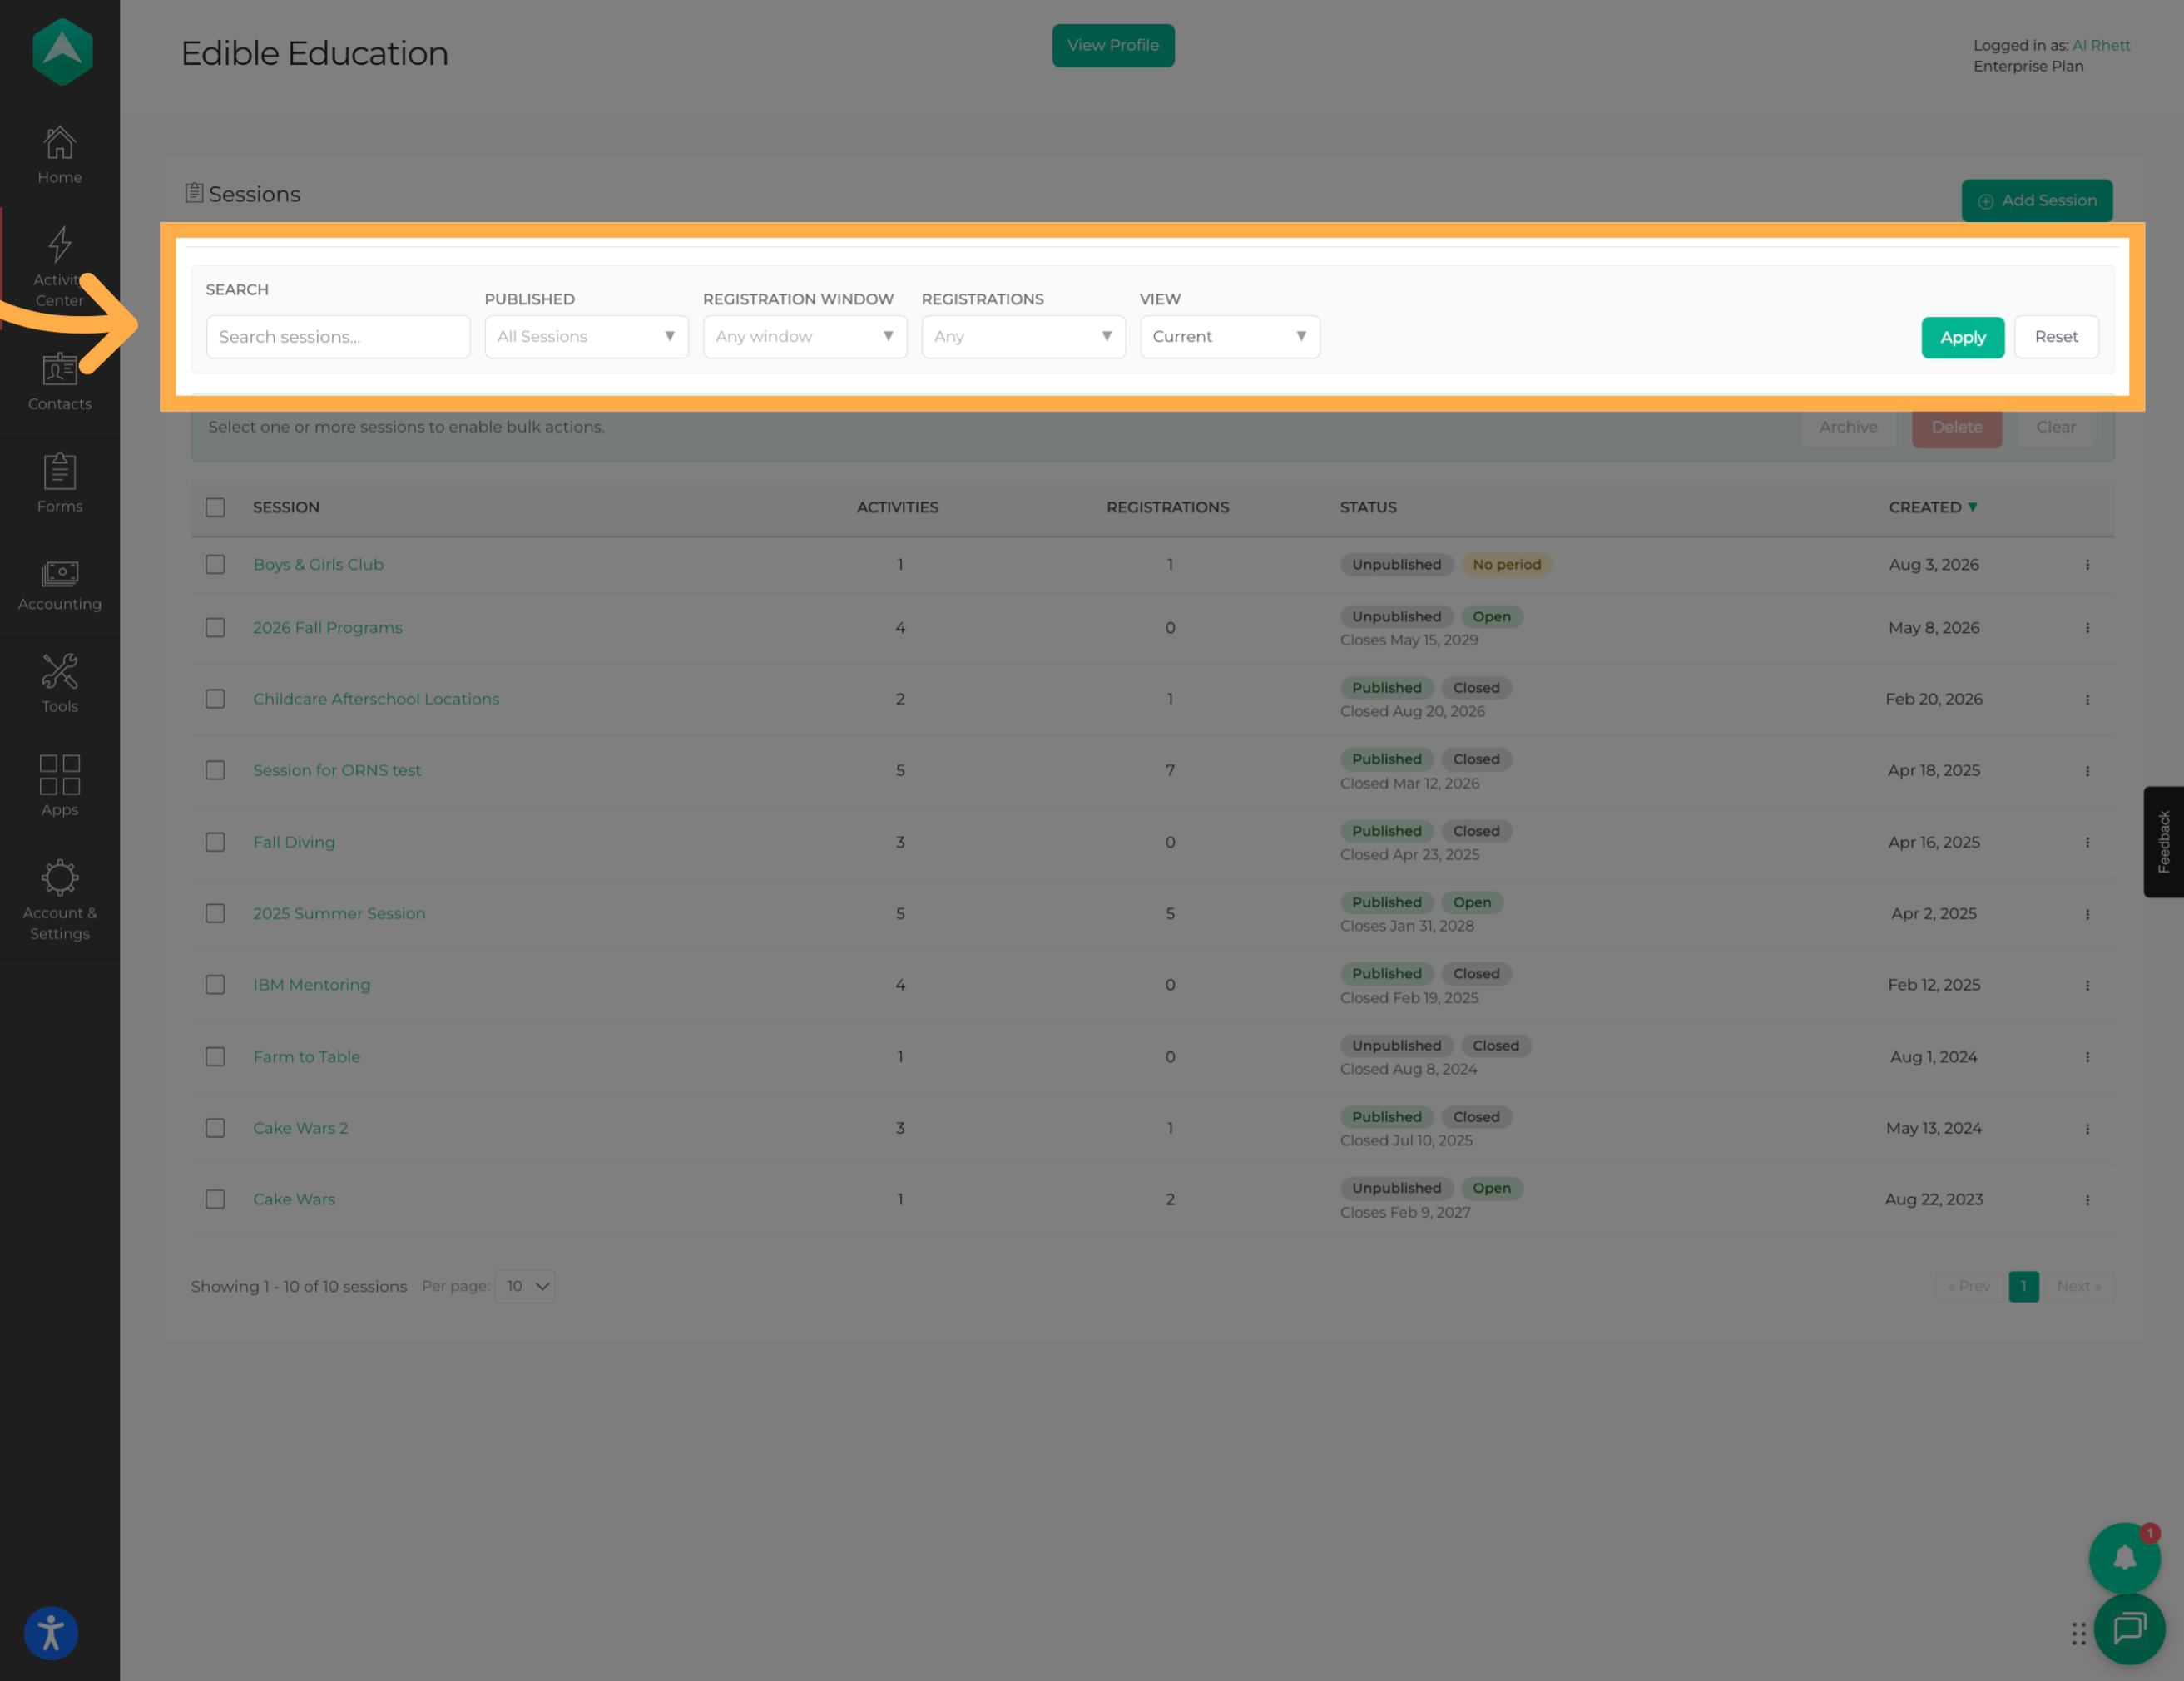Screen dimensions: 2184x1681
Task: Open the row menu for Cake Wars 2
Action: click(x=2087, y=1129)
